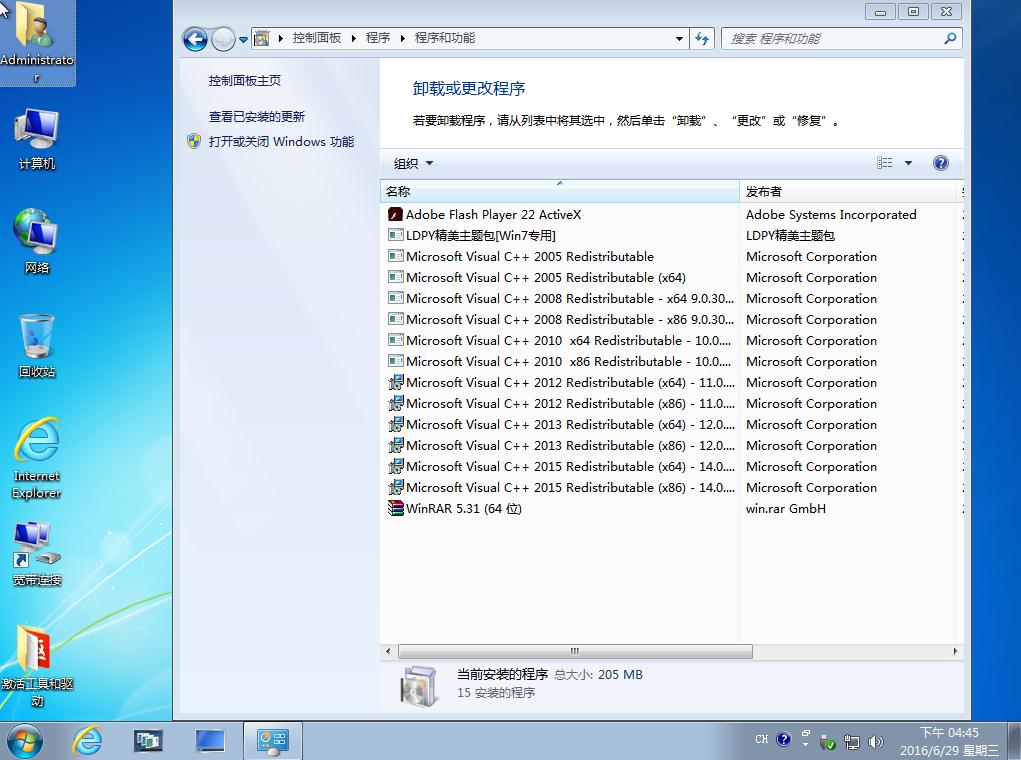
Task: Open the 计算机 desktop icon
Action: (x=36, y=139)
